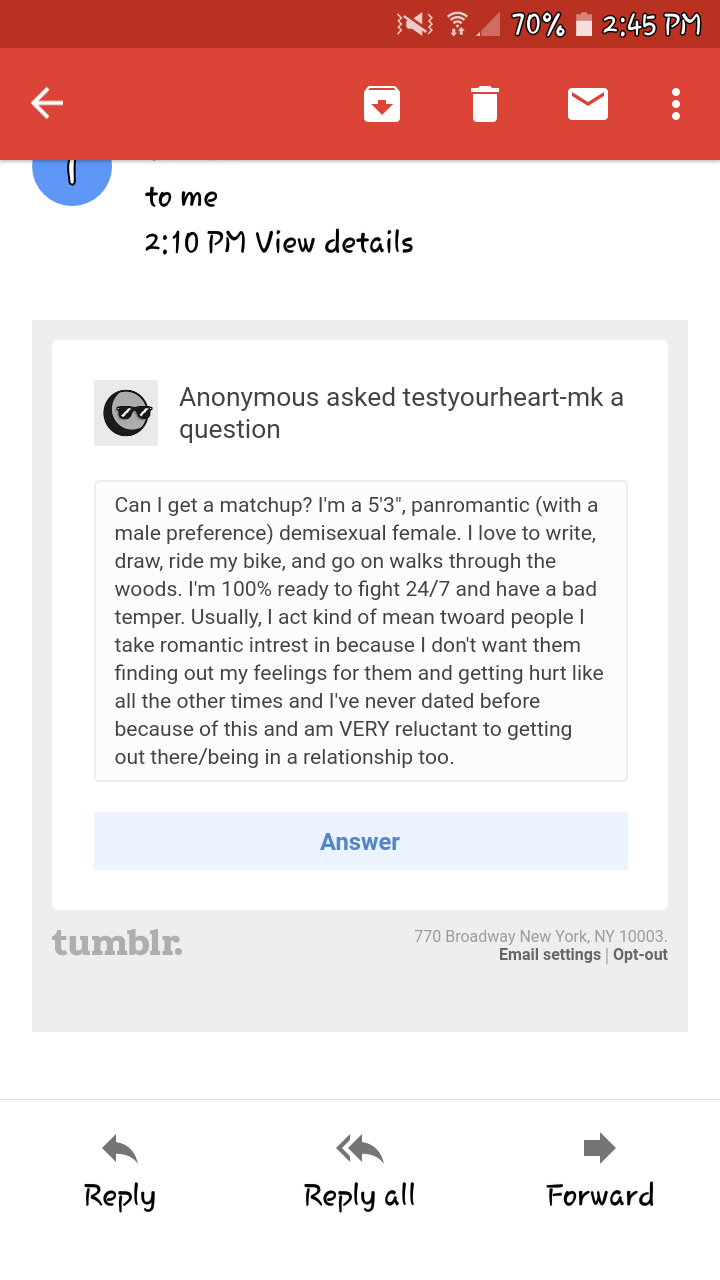Tap the Forward arrow icon
This screenshot has height=1280, width=720.
click(x=599, y=1148)
